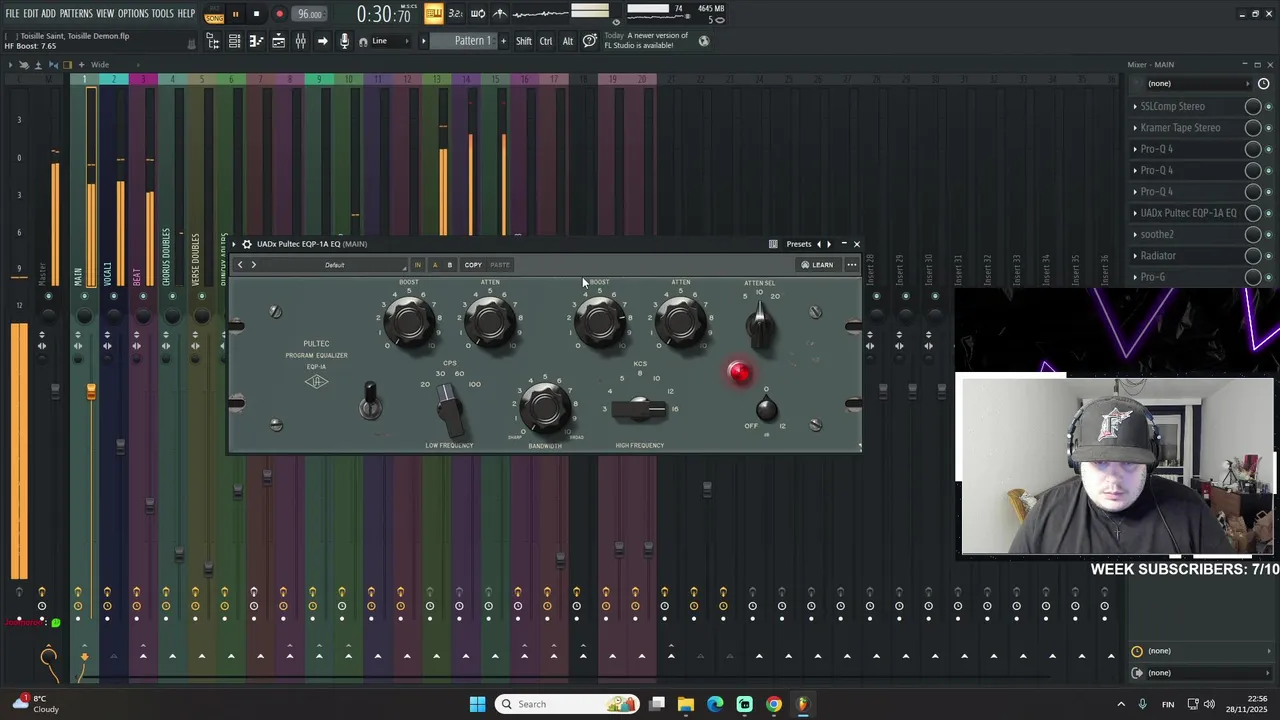Pause playback with the pause button
This screenshot has width=1280, height=720.
235,14
